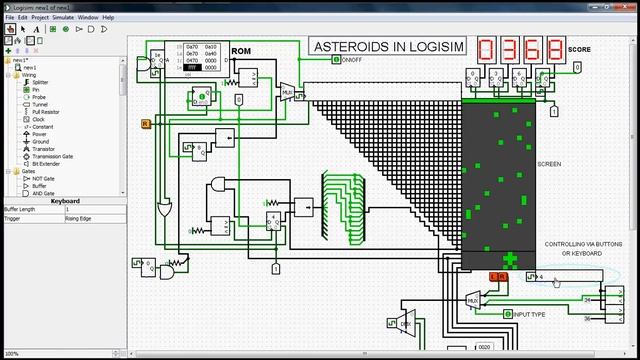The image size is (640, 360).
Task: Pick the AND gate toolbar icon
Action: [91, 29]
